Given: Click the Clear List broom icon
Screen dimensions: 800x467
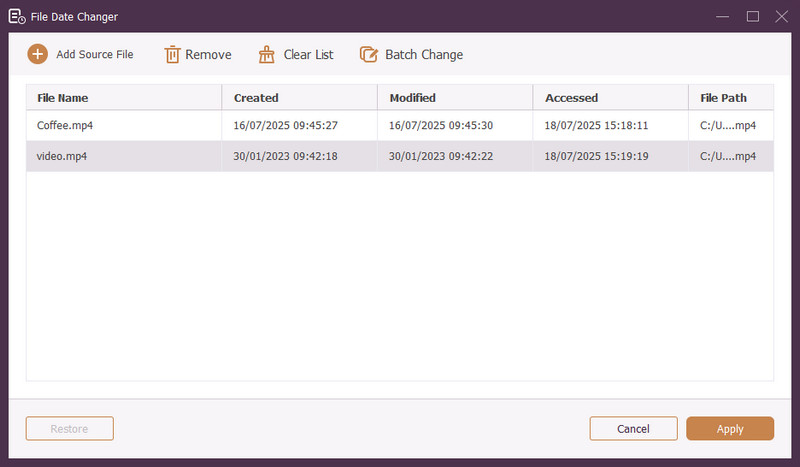Looking at the screenshot, I should pos(266,54).
